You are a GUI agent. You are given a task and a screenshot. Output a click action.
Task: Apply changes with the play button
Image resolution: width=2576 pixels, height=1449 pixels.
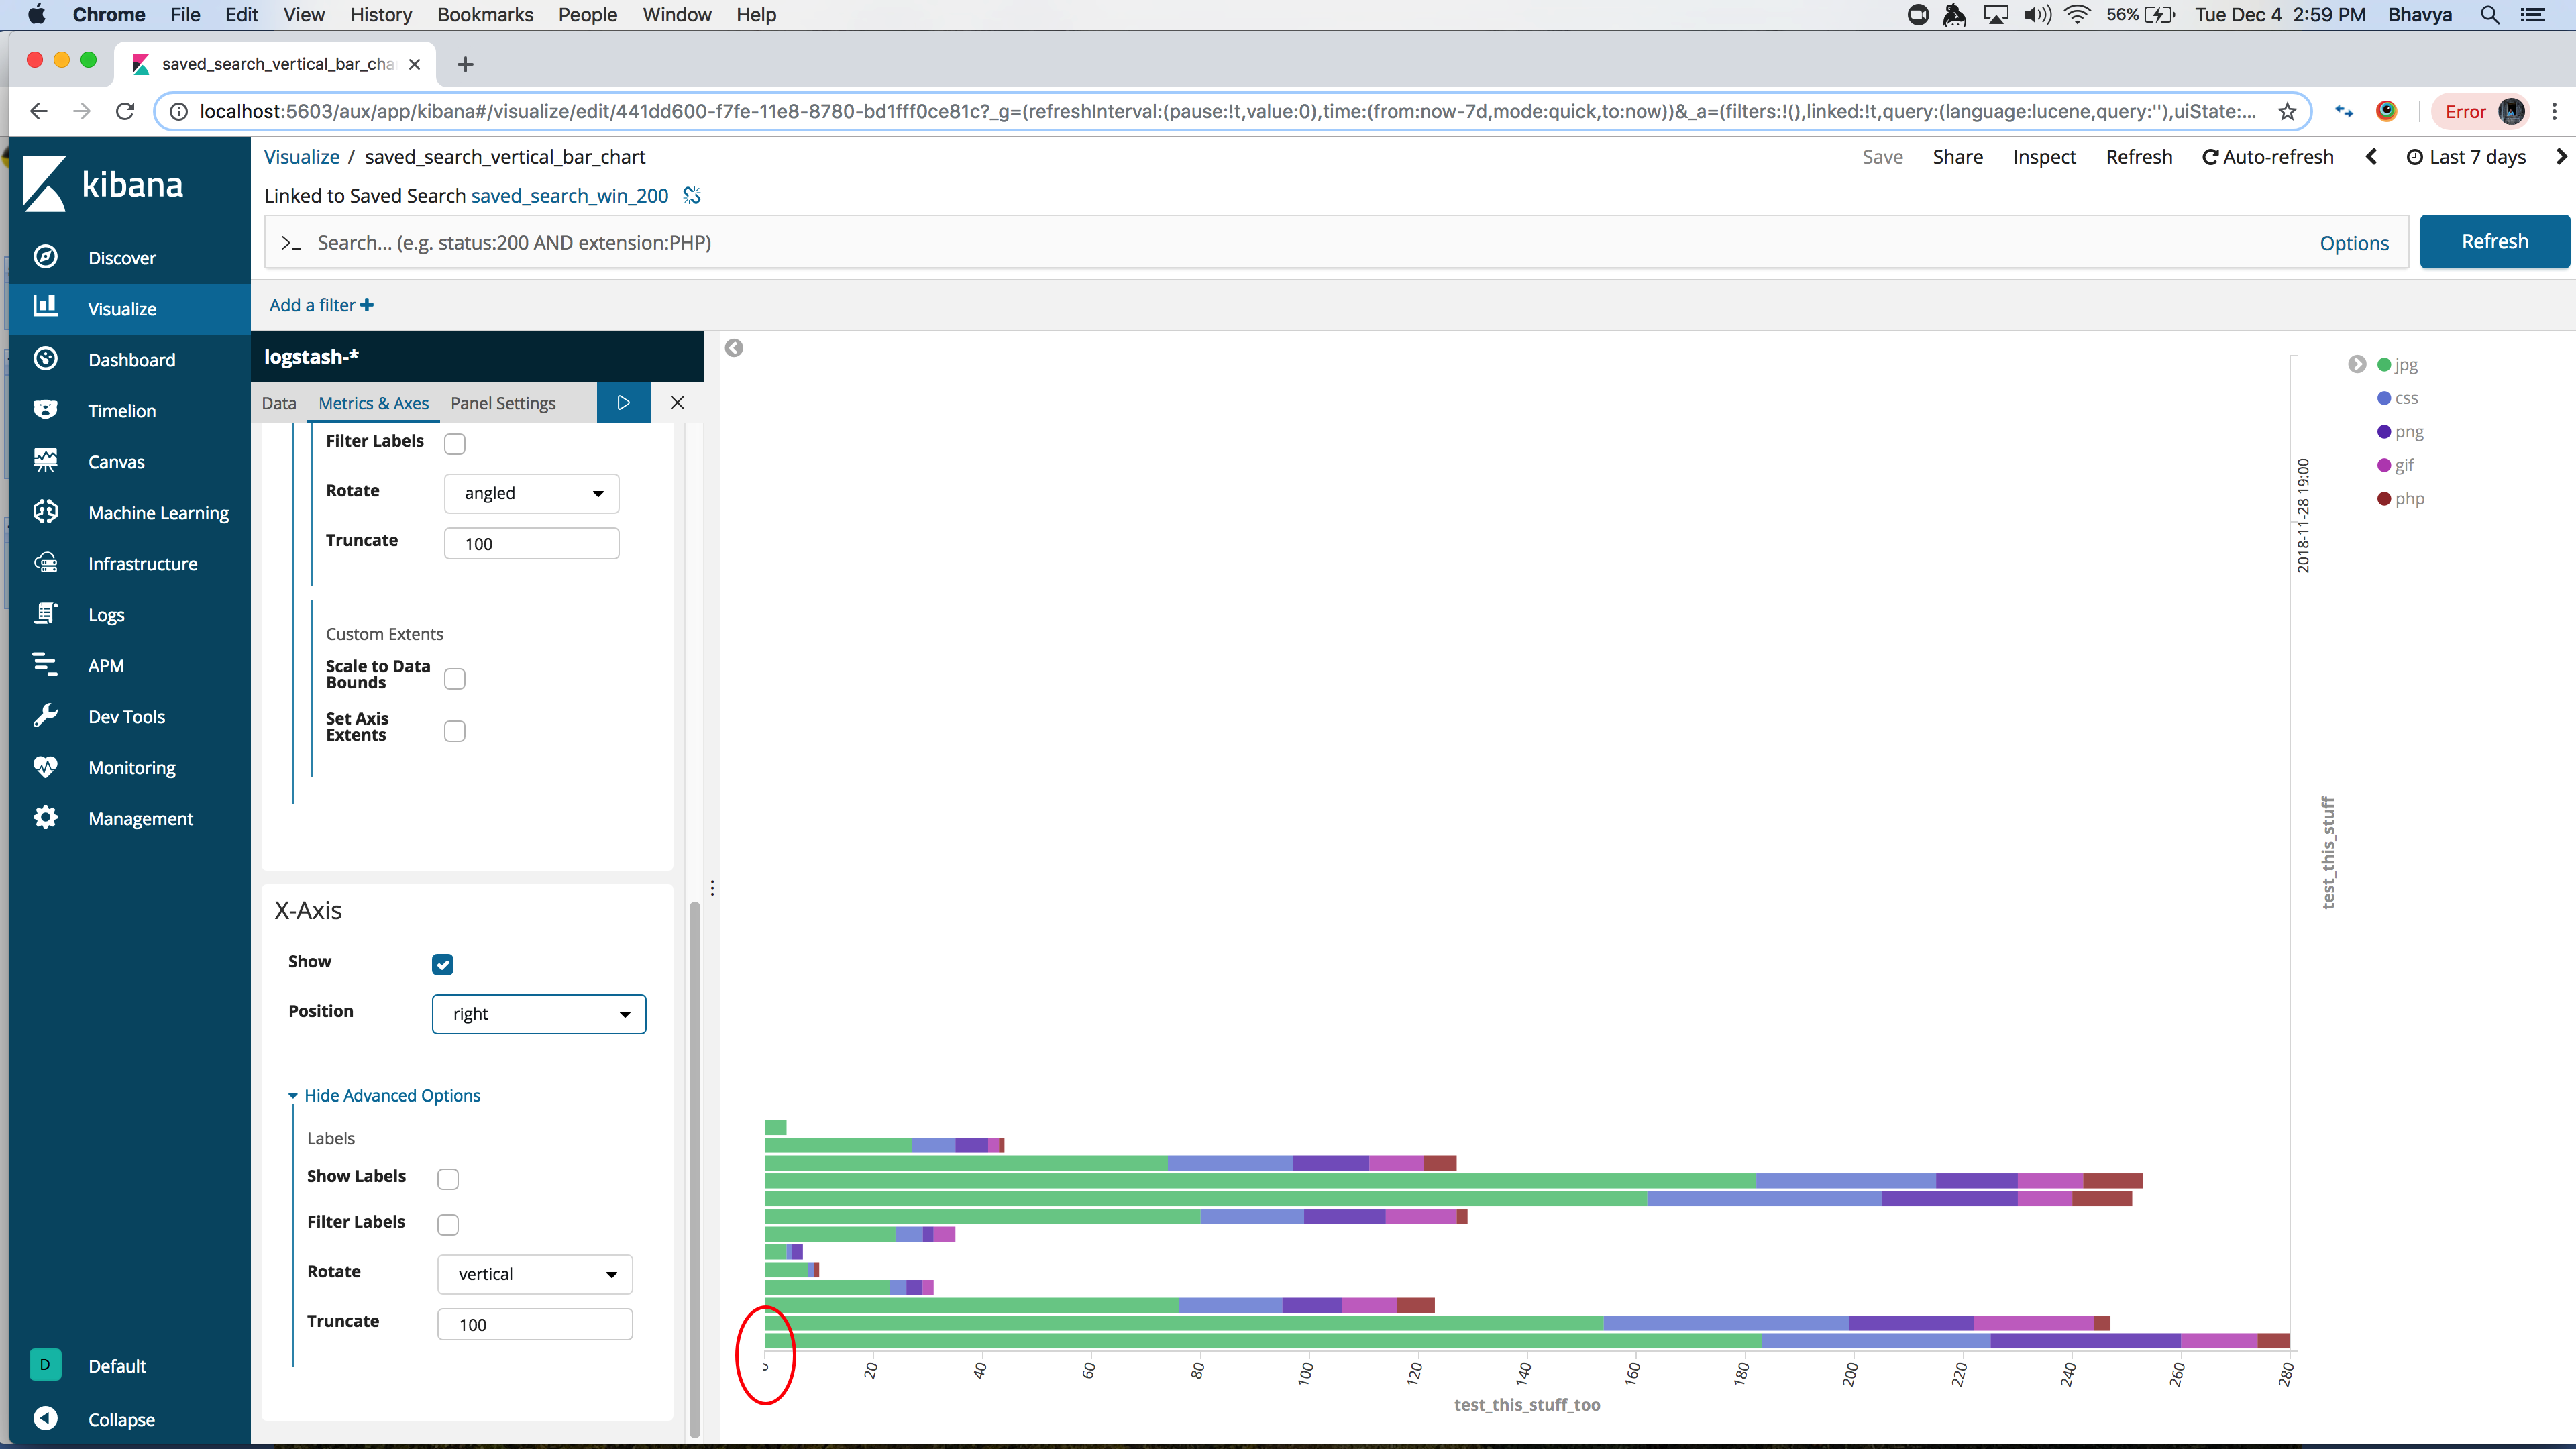(x=623, y=403)
